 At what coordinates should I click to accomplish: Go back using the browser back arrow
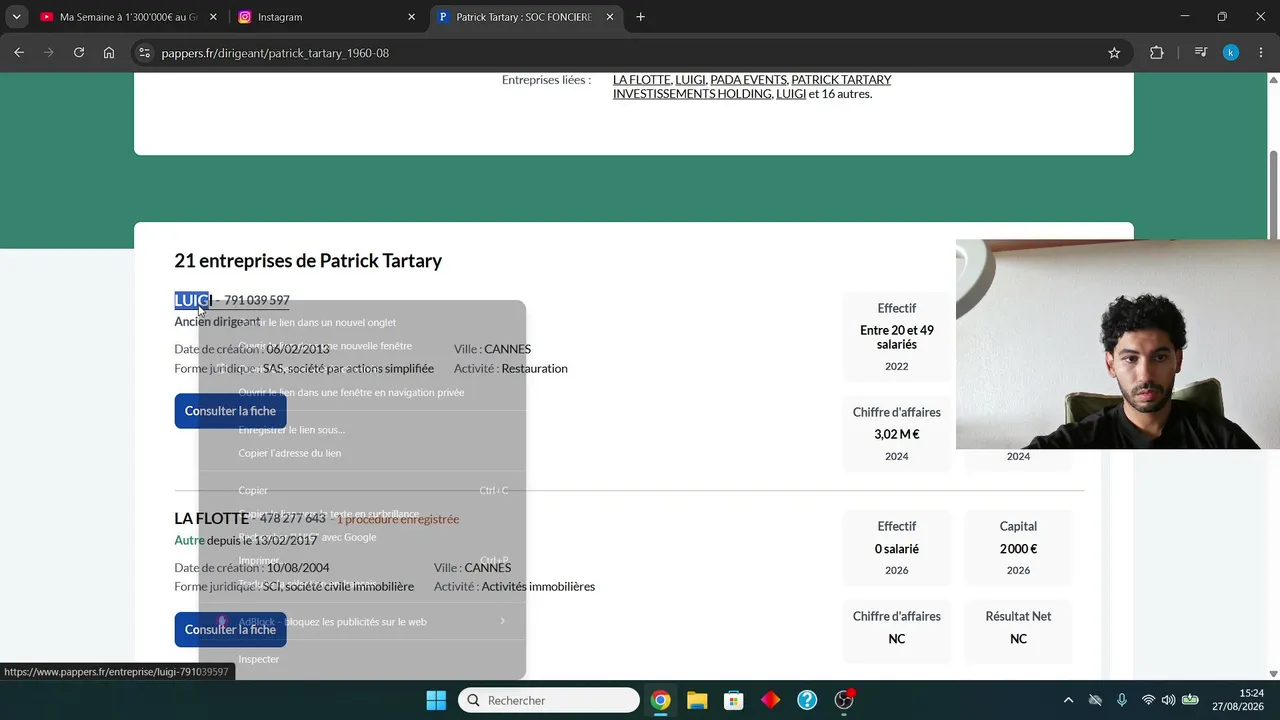pyautogui.click(x=19, y=53)
